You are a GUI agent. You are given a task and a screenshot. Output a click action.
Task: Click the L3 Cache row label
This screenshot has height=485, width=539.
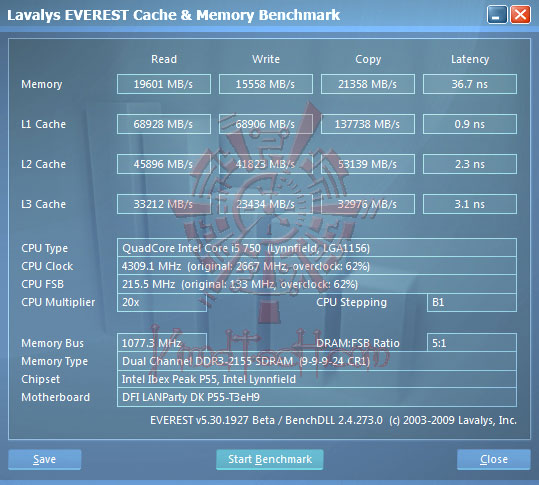click(x=43, y=204)
